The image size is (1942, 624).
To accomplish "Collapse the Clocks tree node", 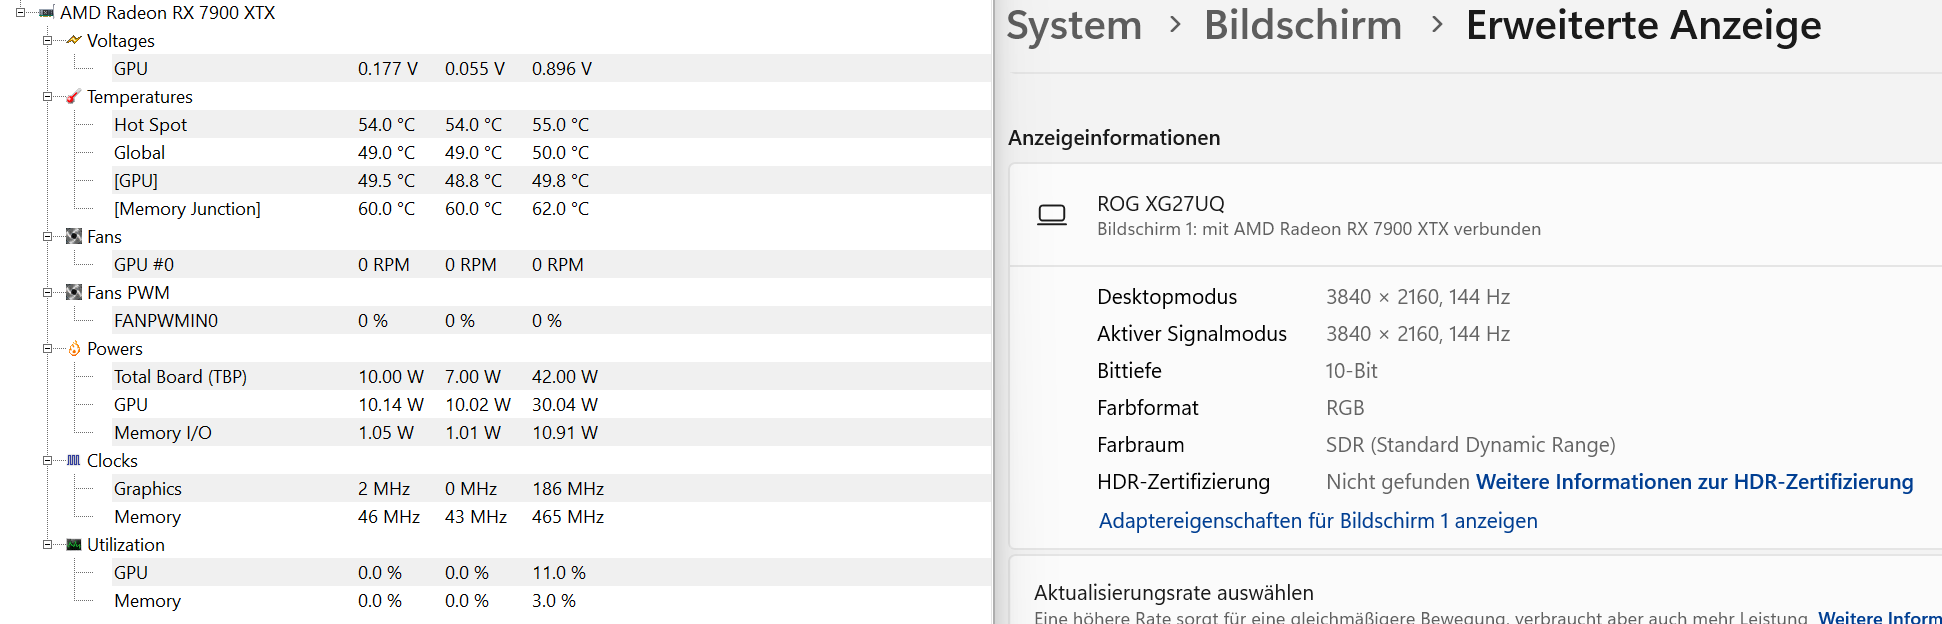I will pyautogui.click(x=47, y=461).
